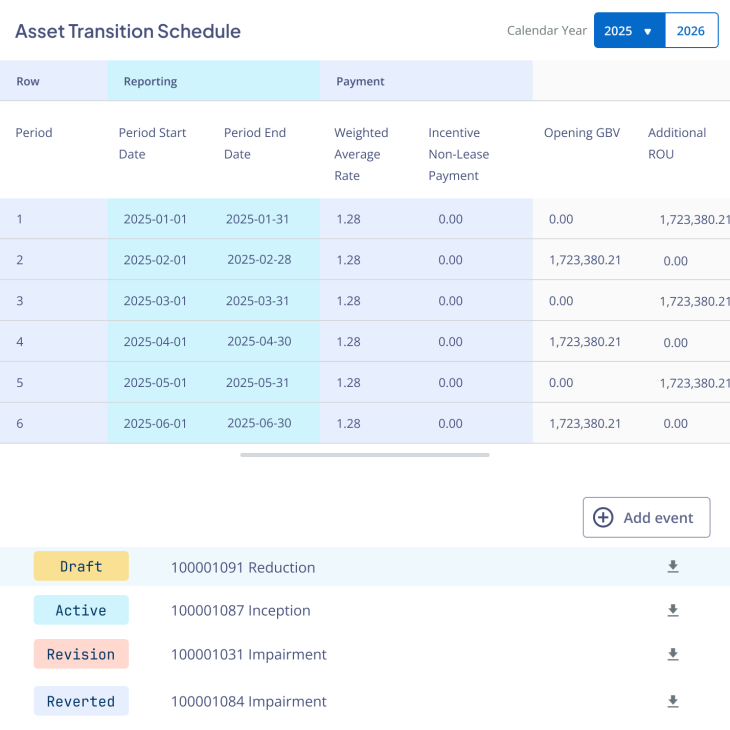Click the Reporting column group header
Viewport: 730px width, 730px height.
pyautogui.click(x=214, y=81)
